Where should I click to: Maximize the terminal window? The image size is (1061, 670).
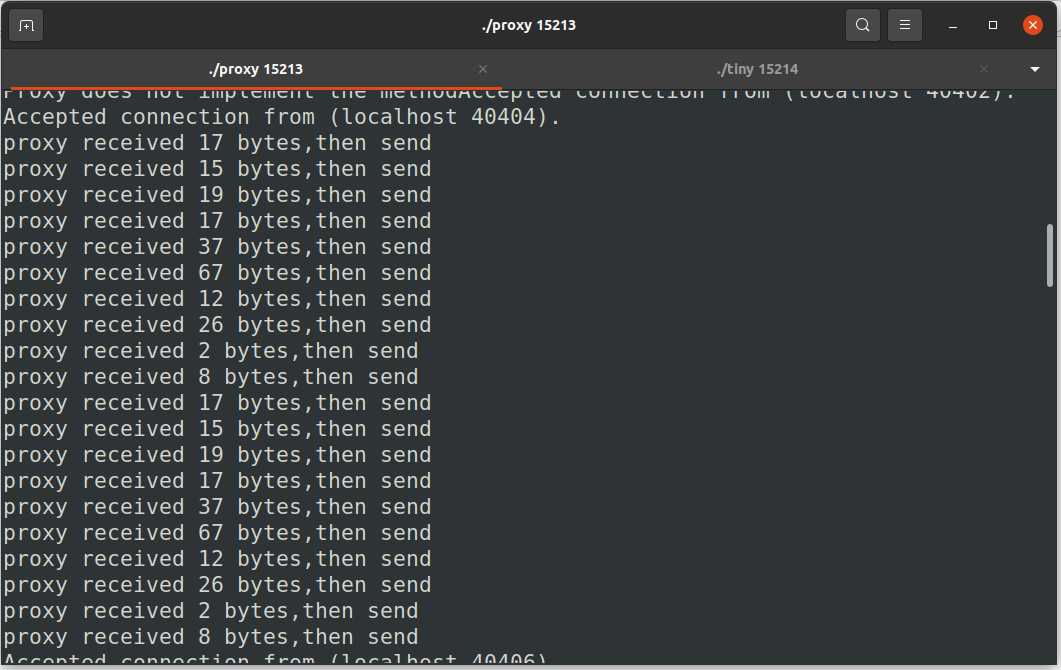coord(993,25)
